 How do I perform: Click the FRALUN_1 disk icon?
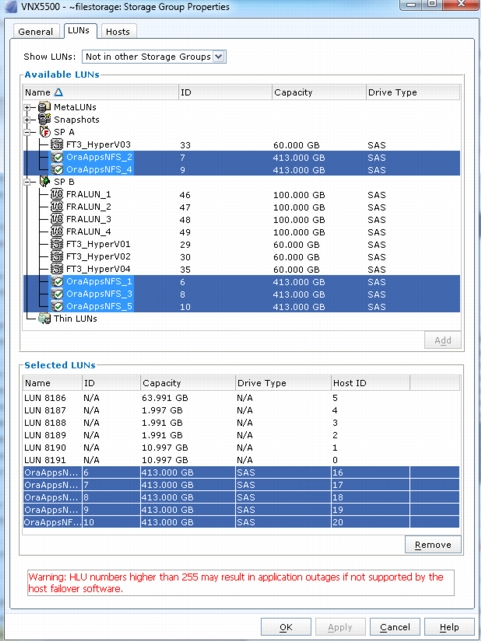(57, 194)
